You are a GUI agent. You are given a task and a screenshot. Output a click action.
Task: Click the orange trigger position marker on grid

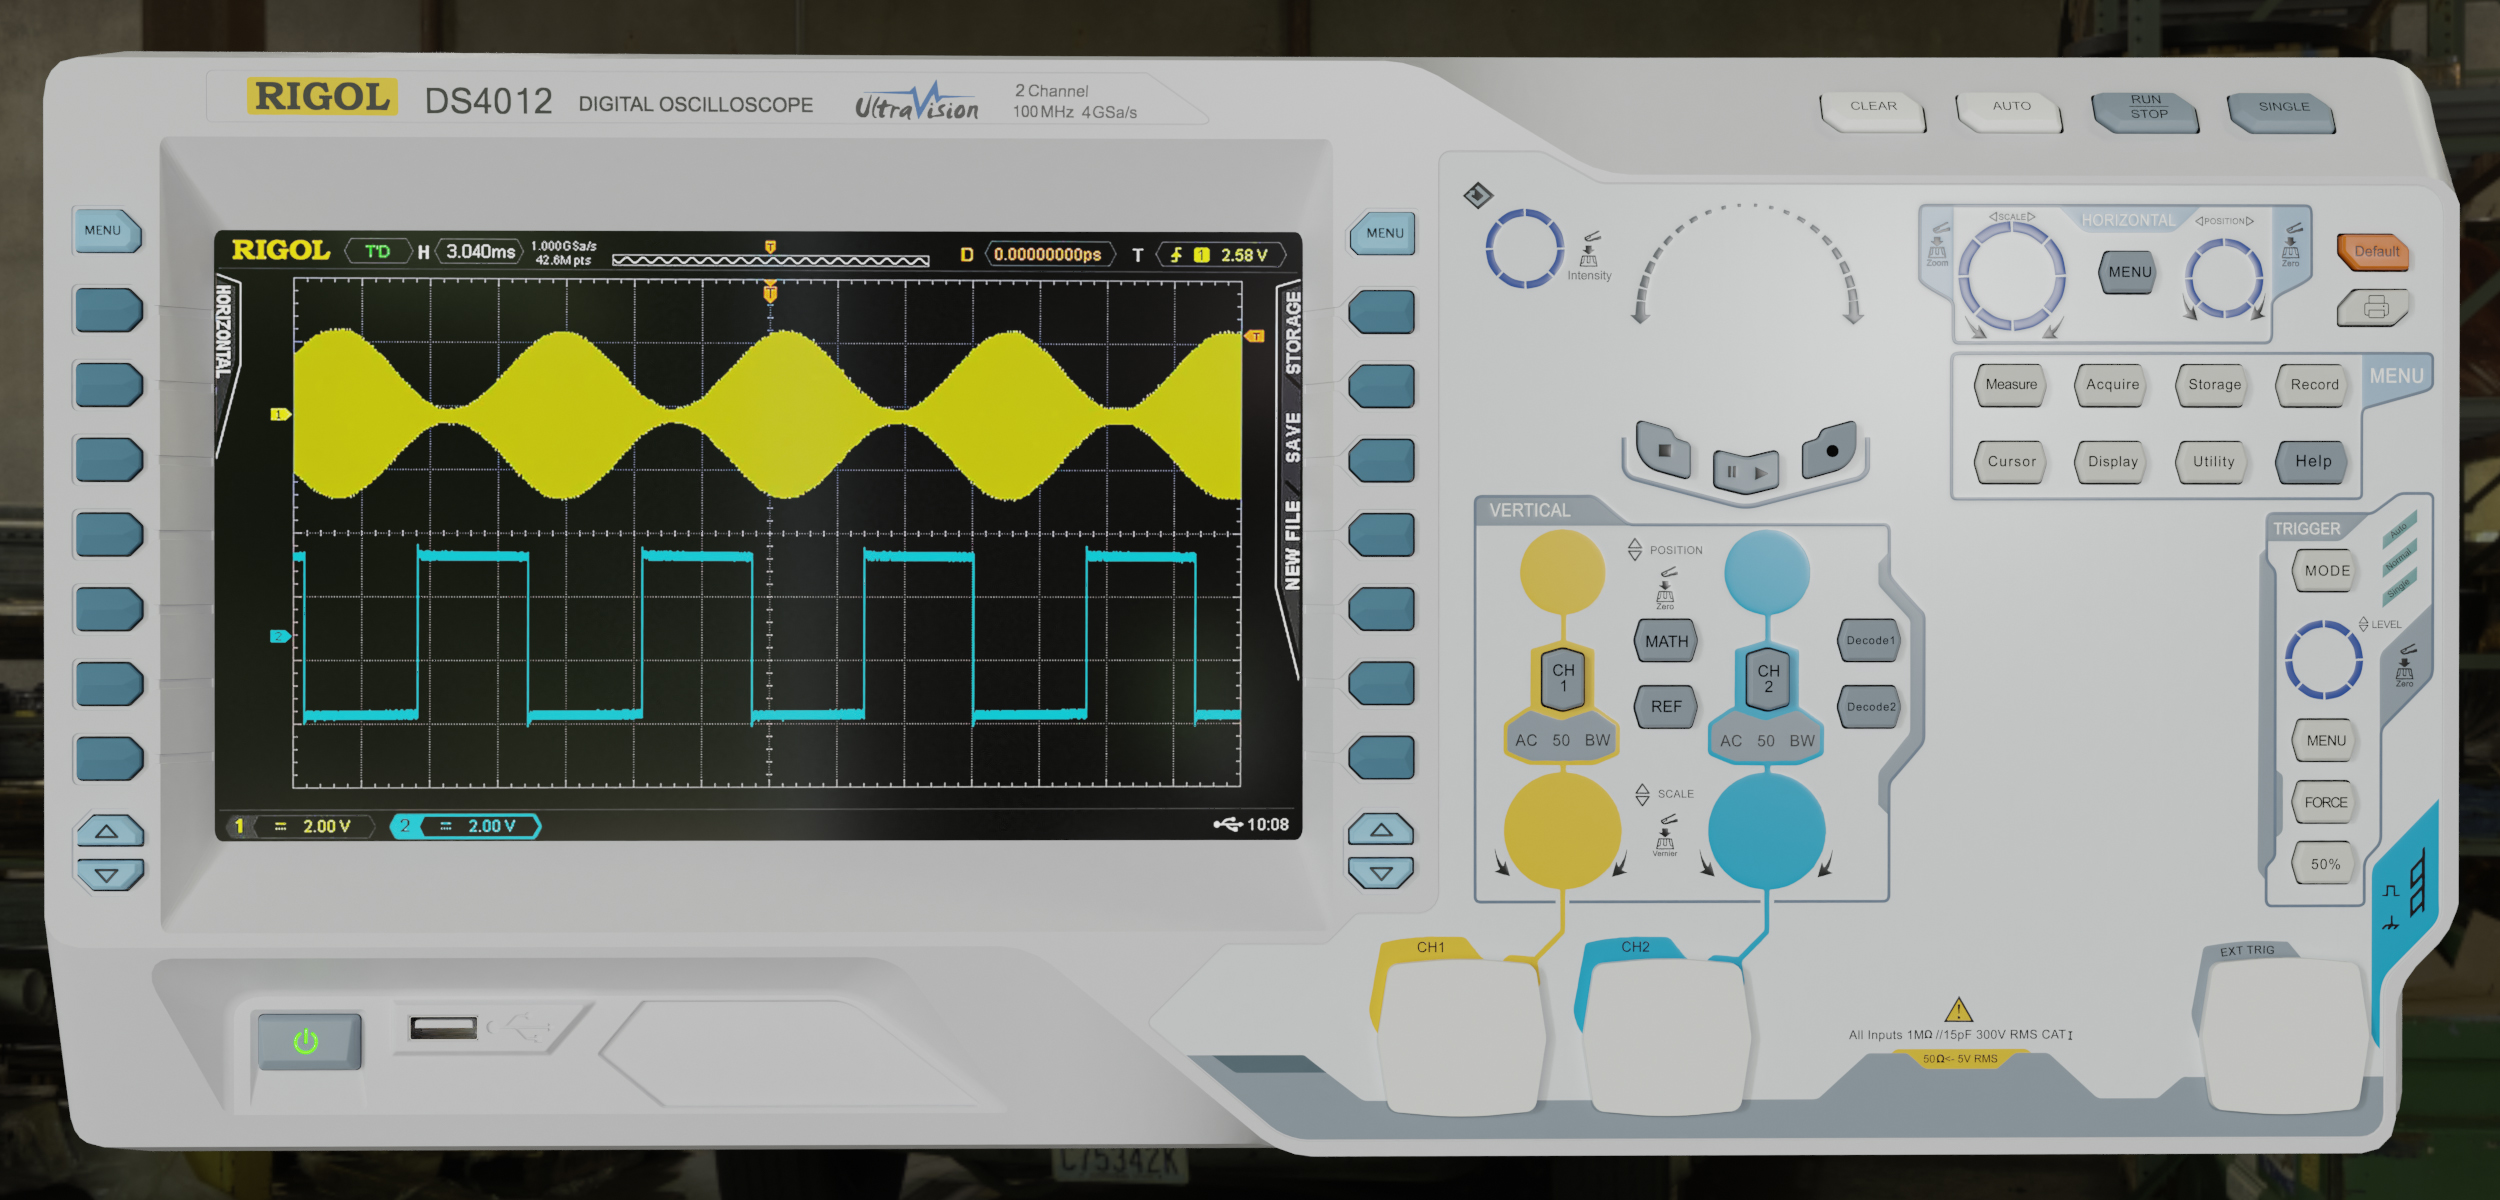click(x=770, y=292)
